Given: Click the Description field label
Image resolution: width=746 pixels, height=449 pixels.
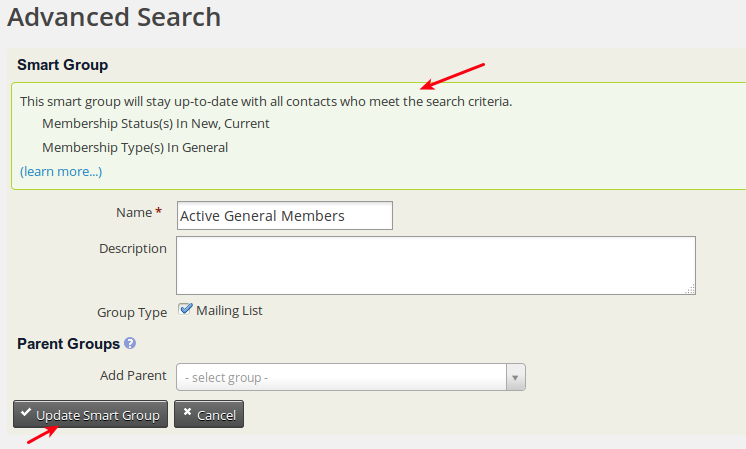Looking at the screenshot, I should coord(133,249).
